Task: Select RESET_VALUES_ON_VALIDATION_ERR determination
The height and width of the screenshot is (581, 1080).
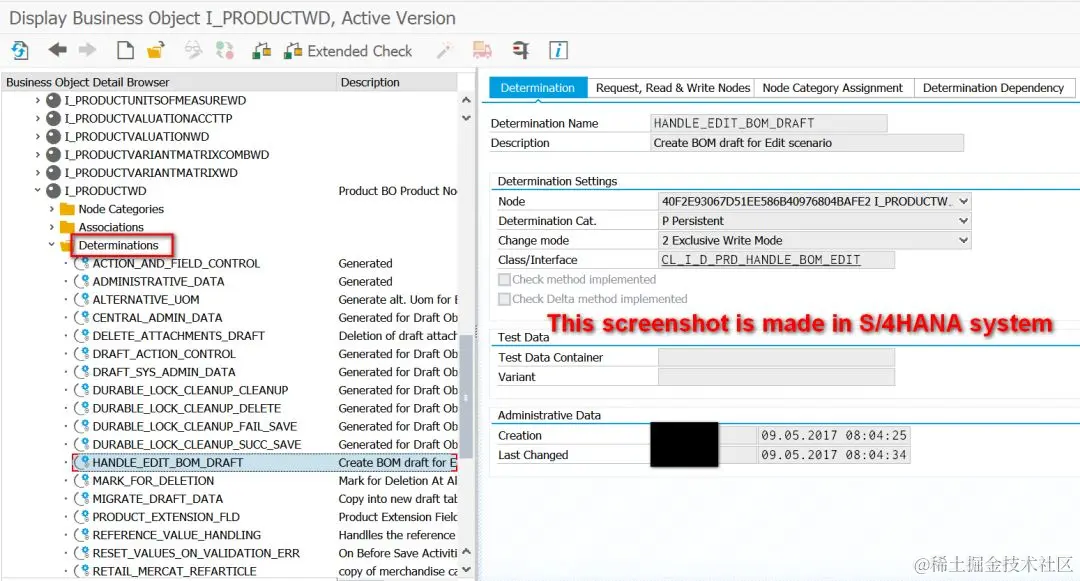Action: click(x=196, y=553)
